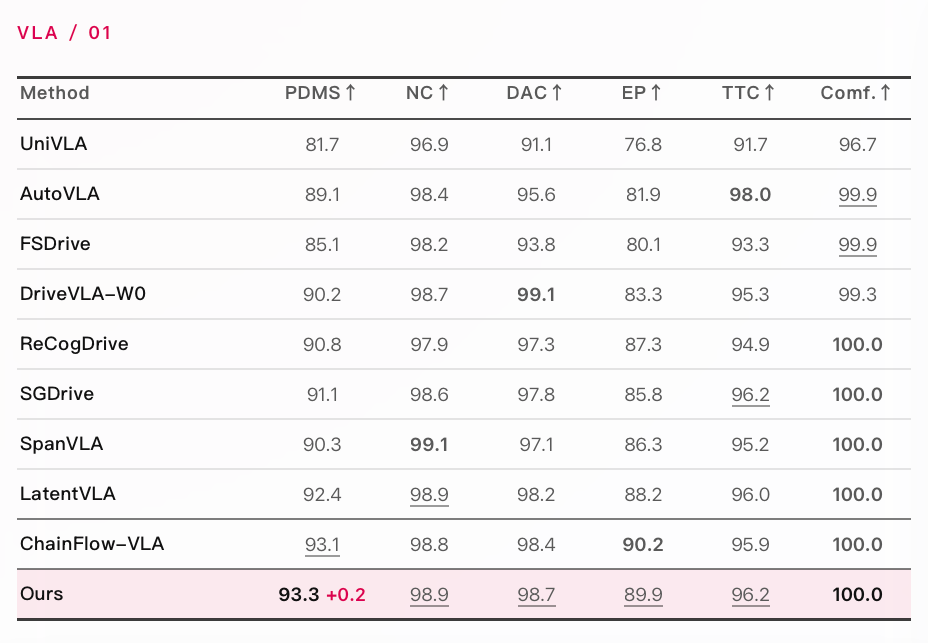Click the Comf. up-arrow icon

pos(885,93)
